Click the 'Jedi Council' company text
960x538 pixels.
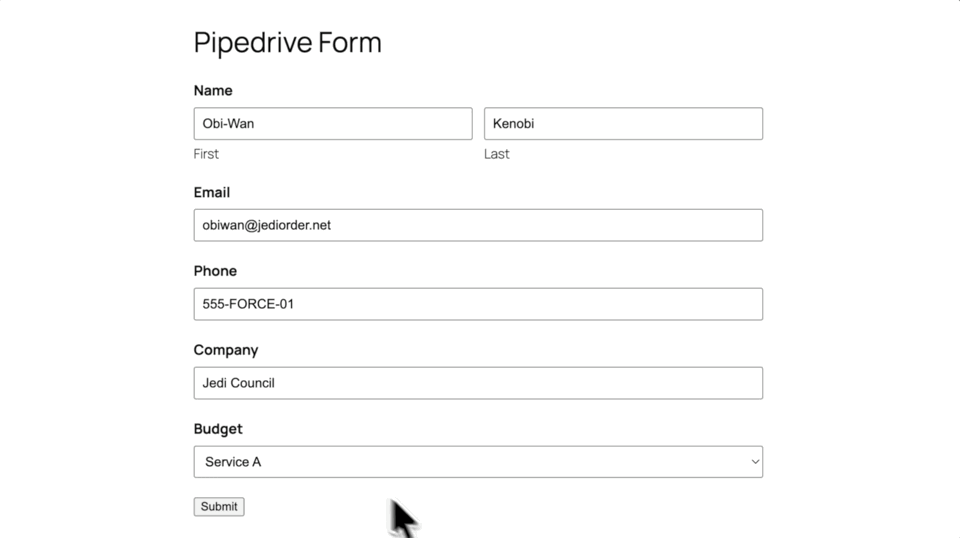pos(238,383)
